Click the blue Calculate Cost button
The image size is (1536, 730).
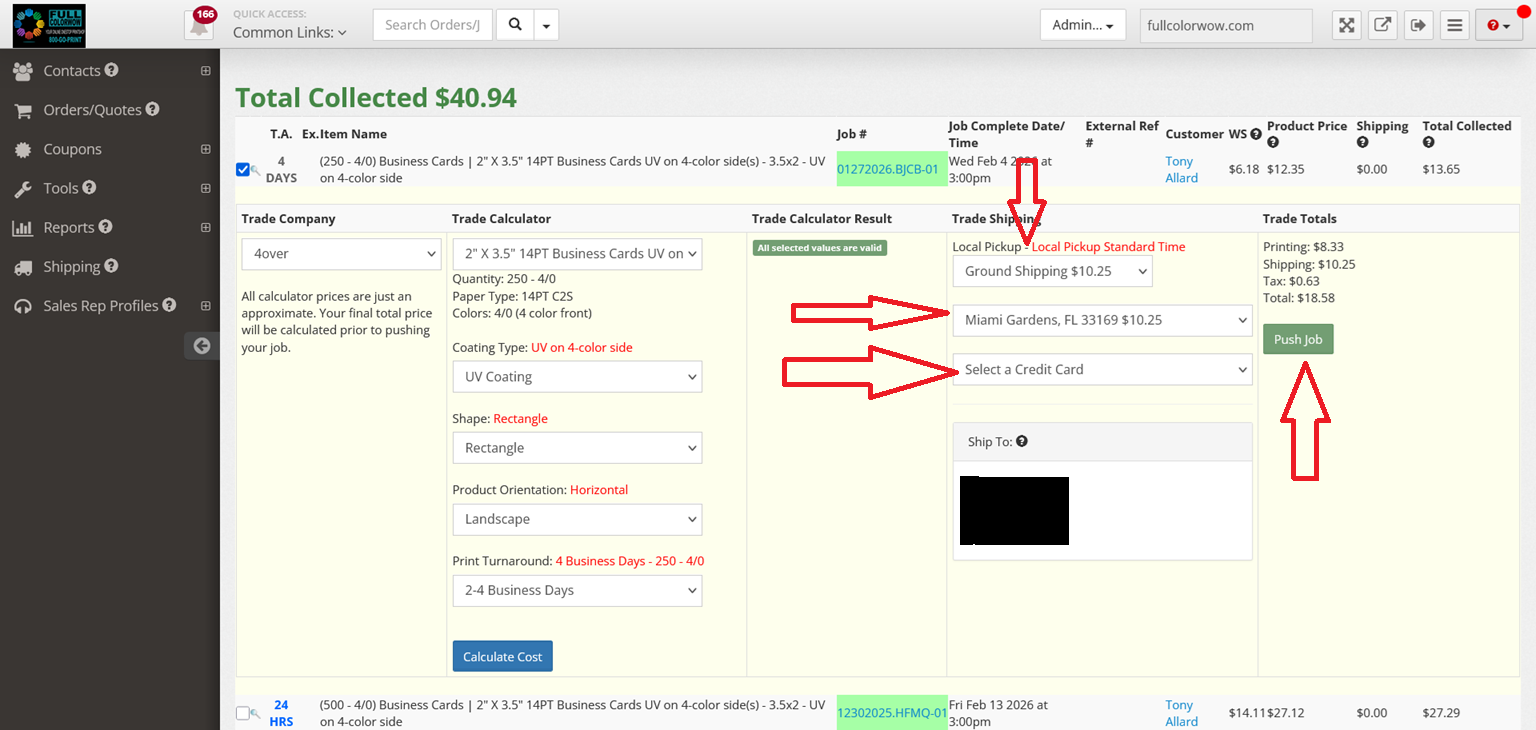(x=502, y=656)
